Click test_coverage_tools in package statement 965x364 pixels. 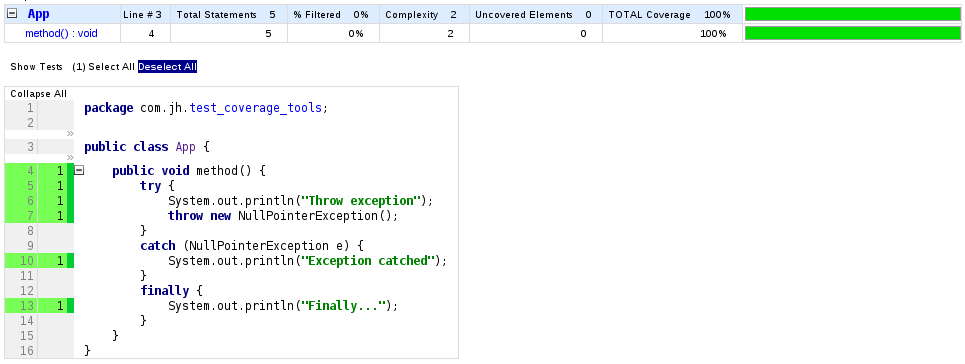[255, 108]
